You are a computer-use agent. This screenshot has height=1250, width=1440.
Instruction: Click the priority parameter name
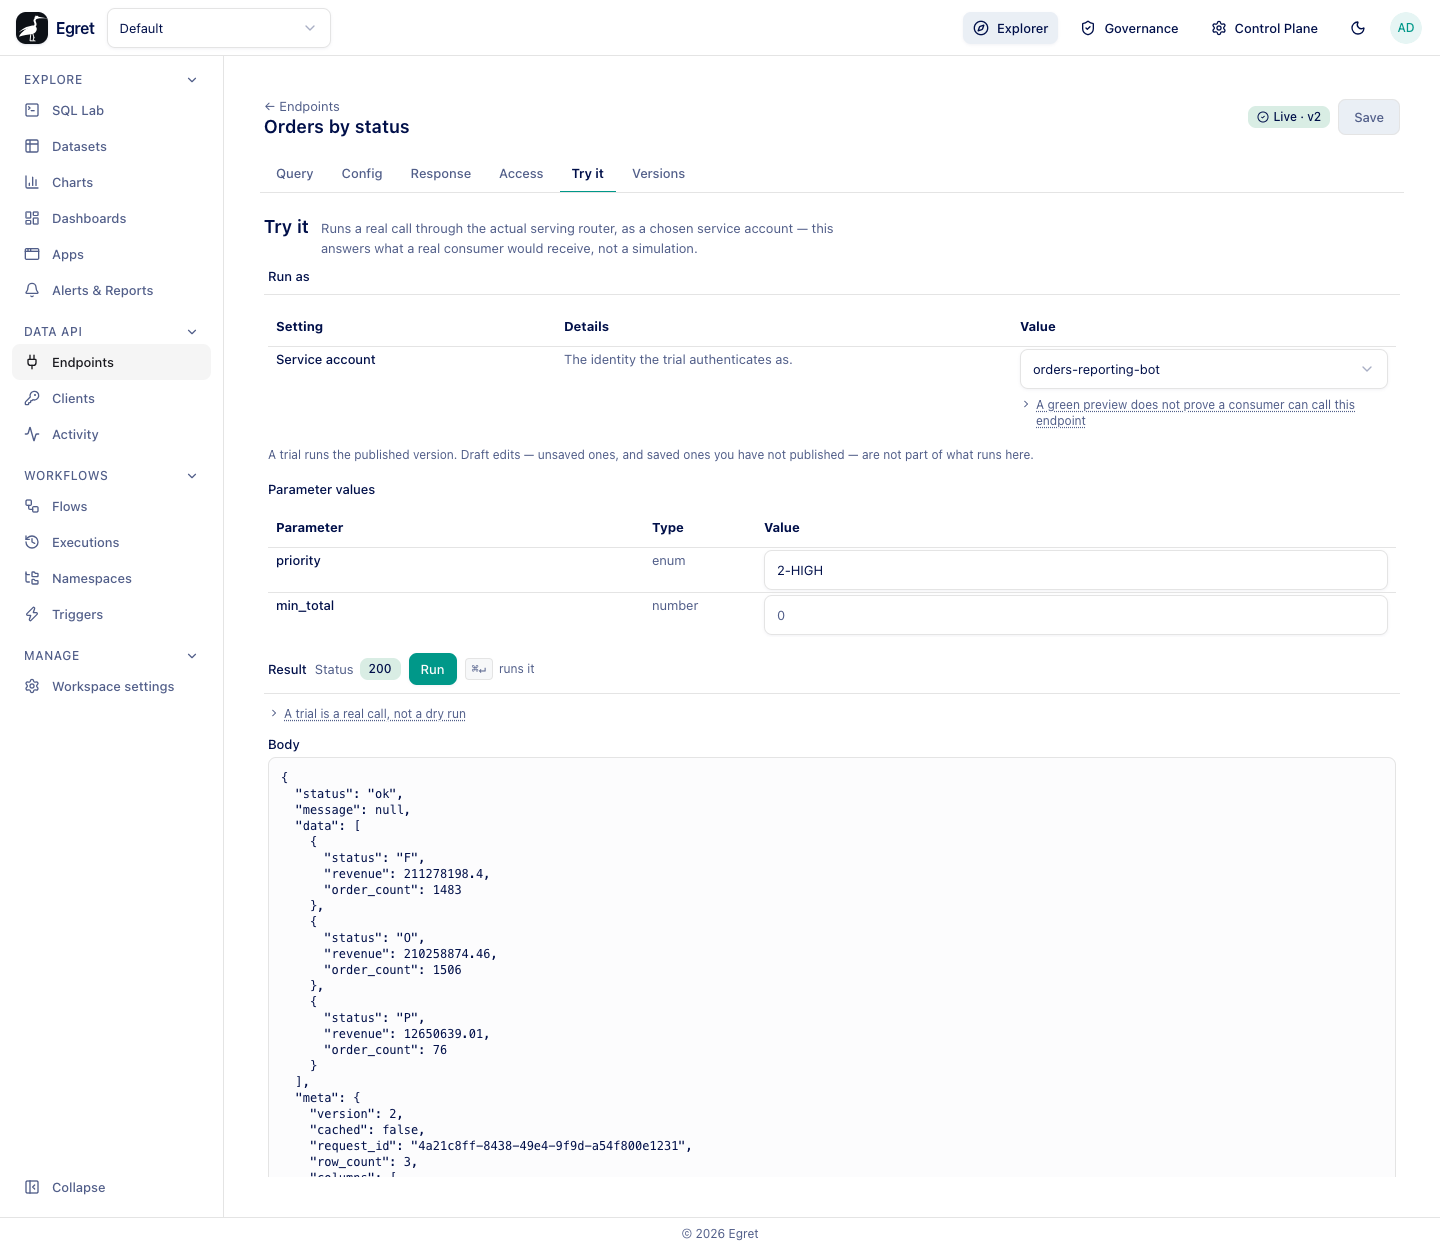298,561
